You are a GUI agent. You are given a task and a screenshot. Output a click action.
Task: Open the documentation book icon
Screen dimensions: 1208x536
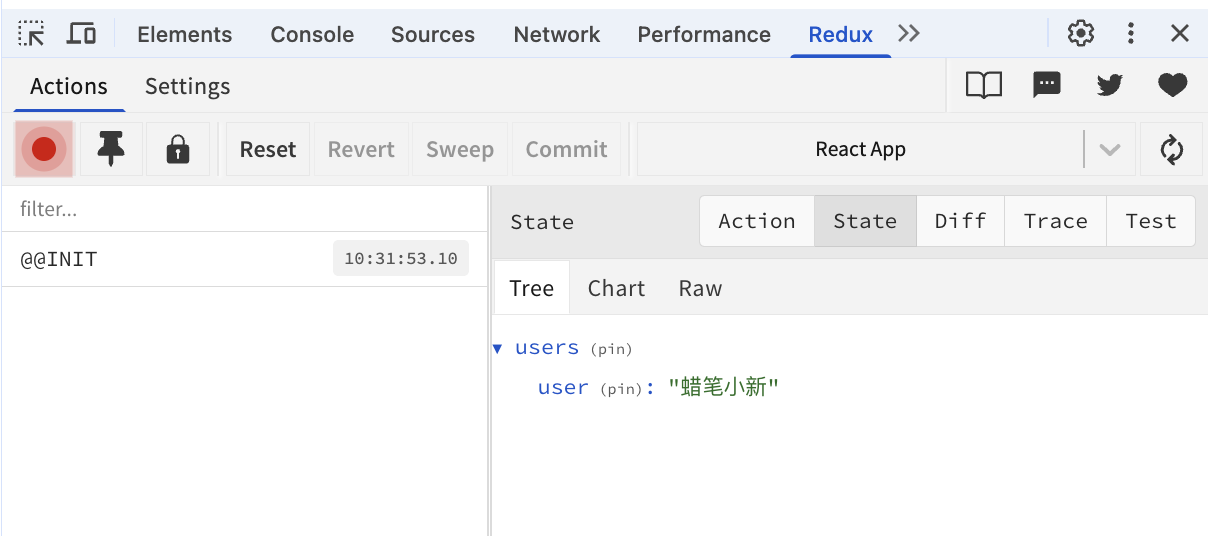pyautogui.click(x=983, y=86)
